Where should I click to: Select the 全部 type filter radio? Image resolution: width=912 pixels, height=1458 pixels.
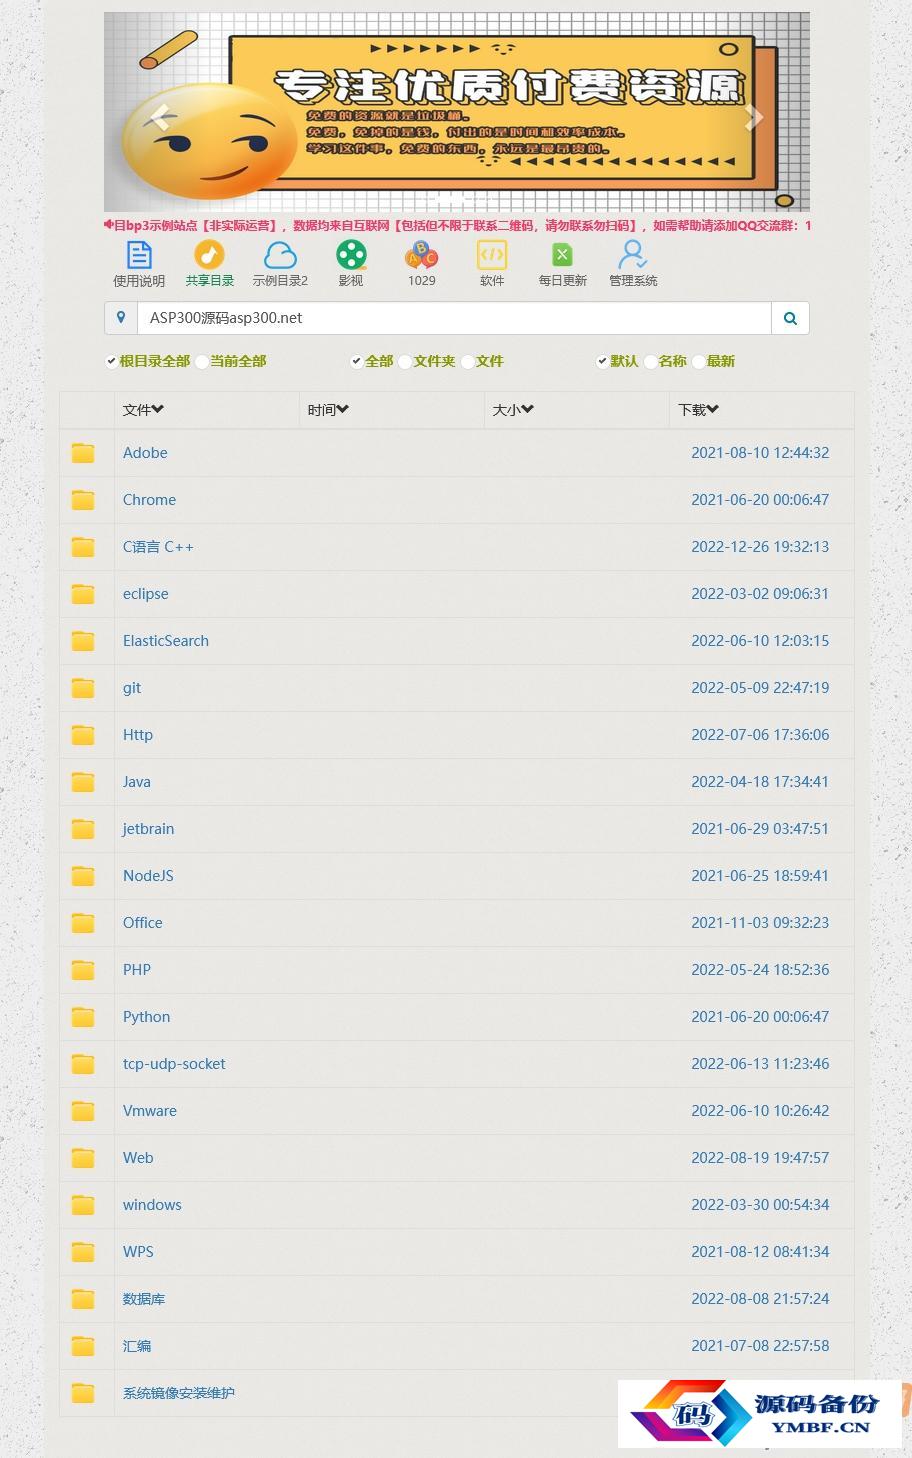click(x=357, y=362)
